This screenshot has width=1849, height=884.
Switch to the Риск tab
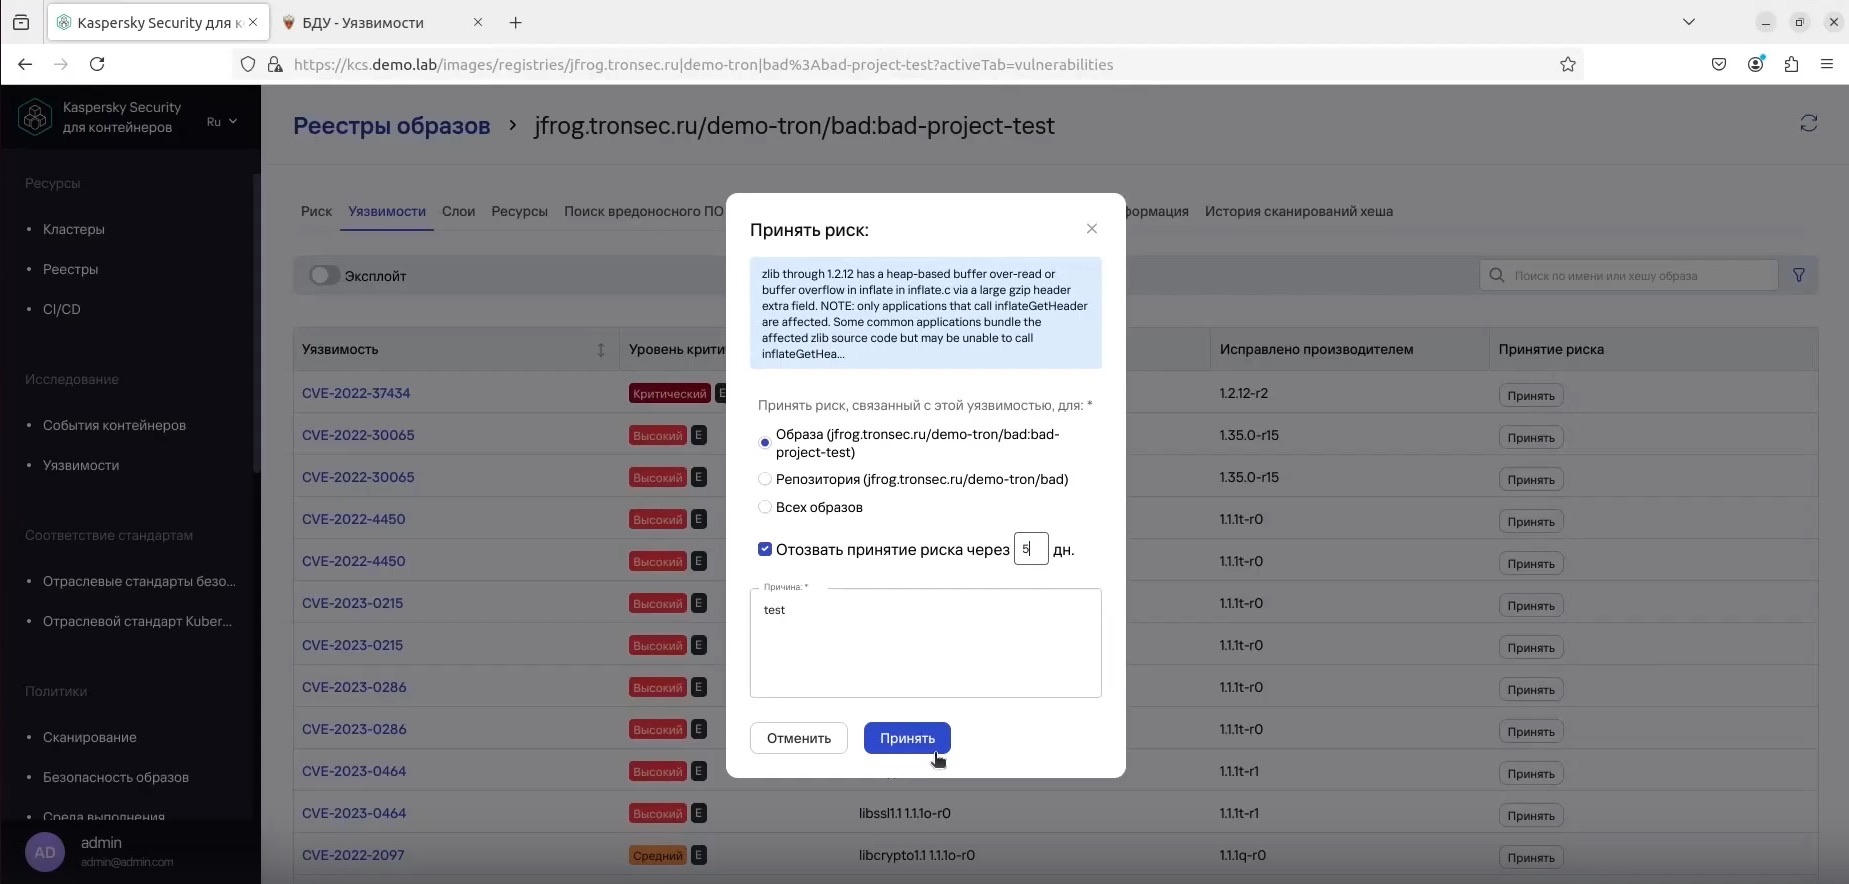(316, 211)
